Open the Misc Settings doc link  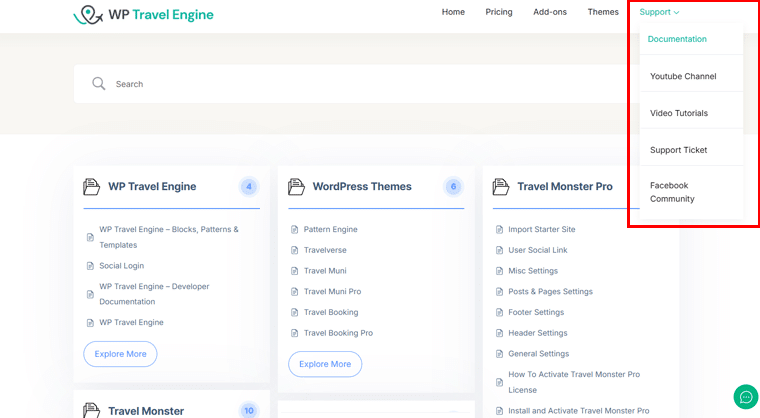click(533, 271)
